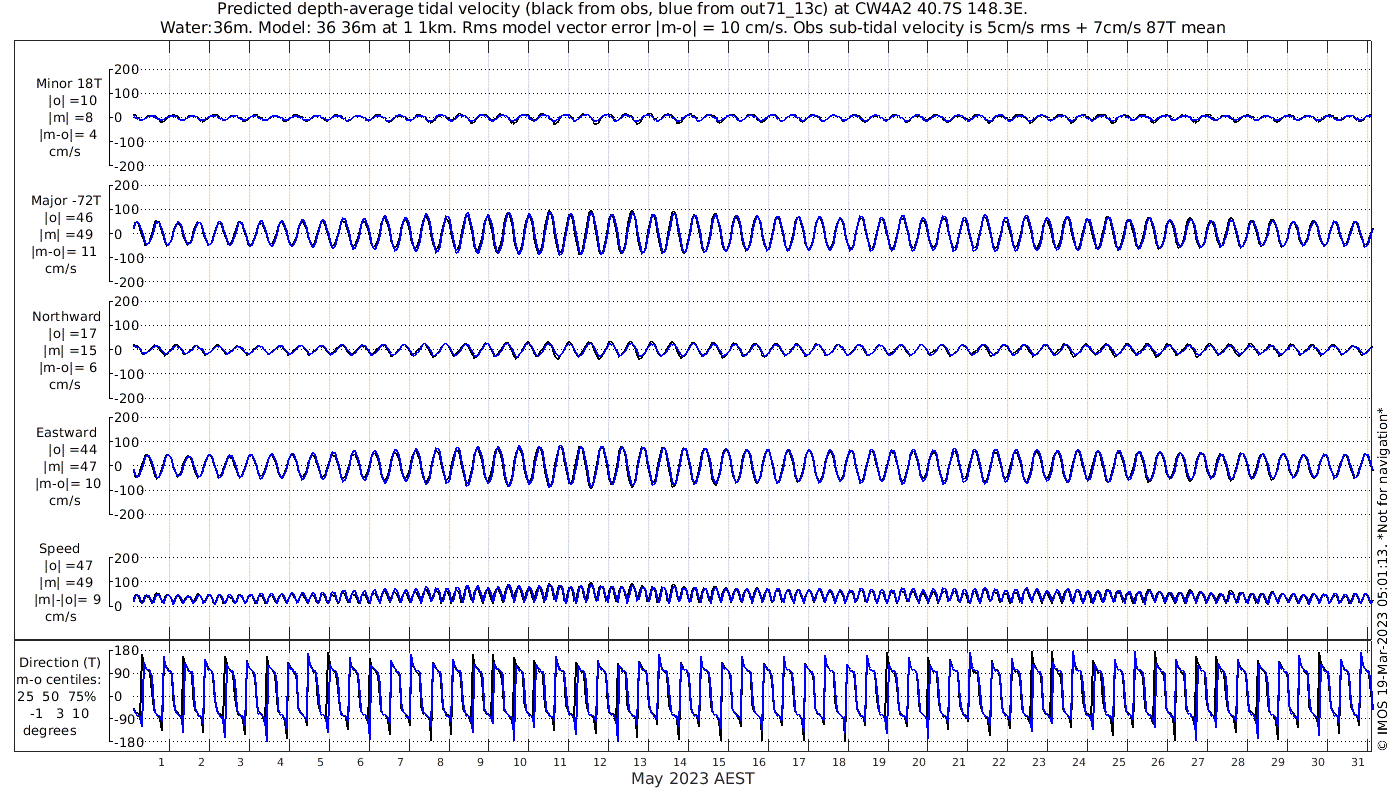
Task: Click the '-1 3 10' centile values
Action: 59,713
